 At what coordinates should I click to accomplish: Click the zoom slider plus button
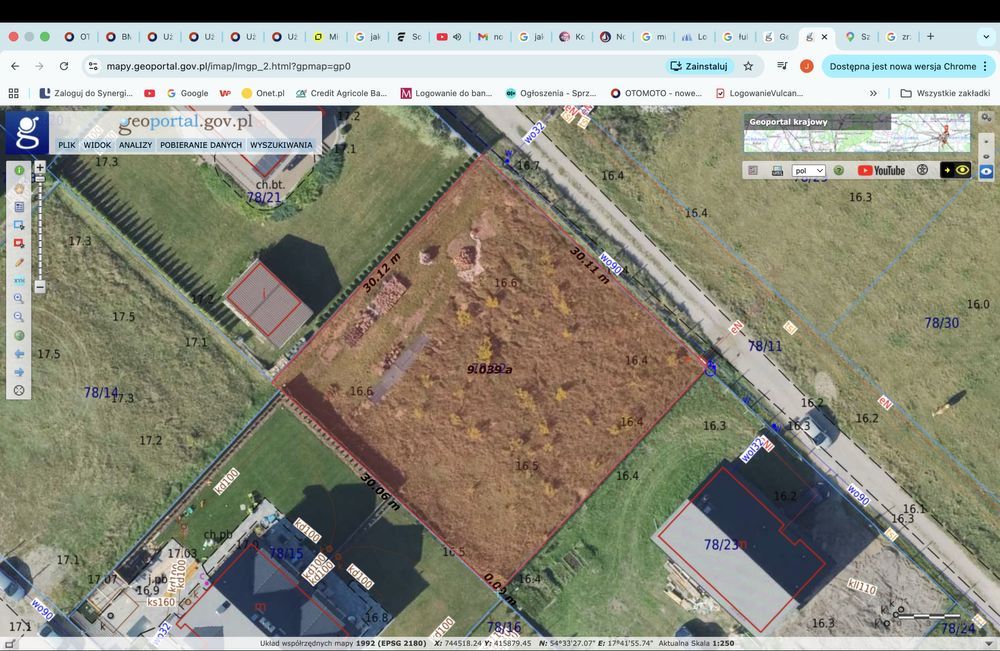pos(40,167)
